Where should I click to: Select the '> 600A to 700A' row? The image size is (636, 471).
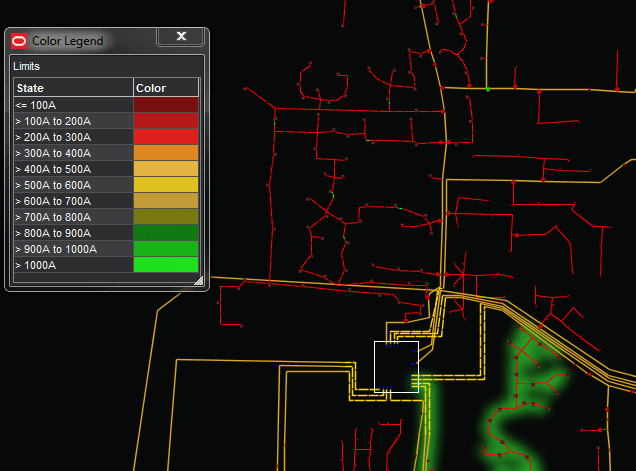point(106,201)
